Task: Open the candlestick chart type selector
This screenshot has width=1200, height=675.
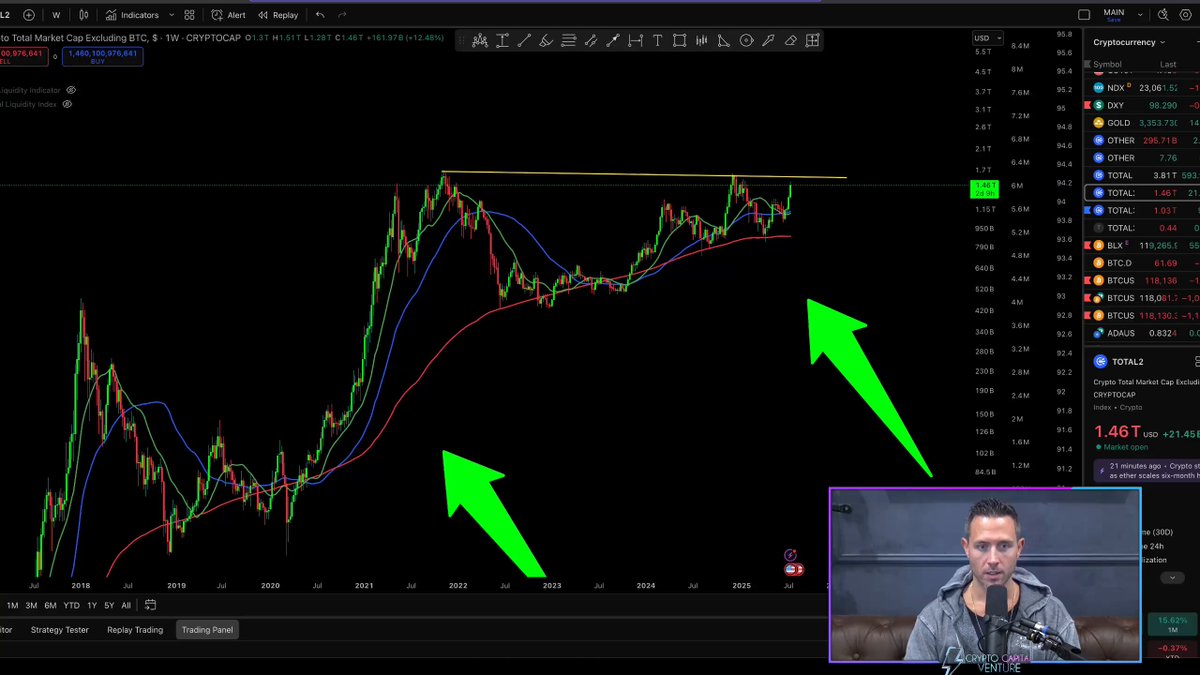Action: 84,15
